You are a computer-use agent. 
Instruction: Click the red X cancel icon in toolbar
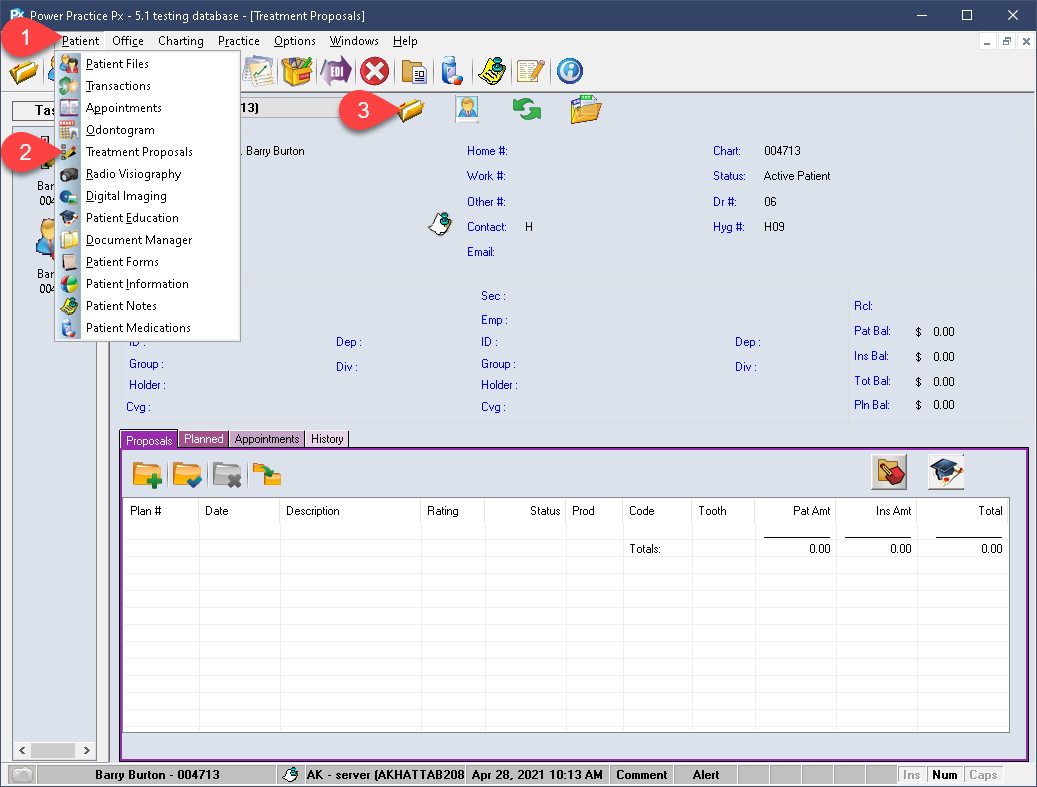(374, 71)
